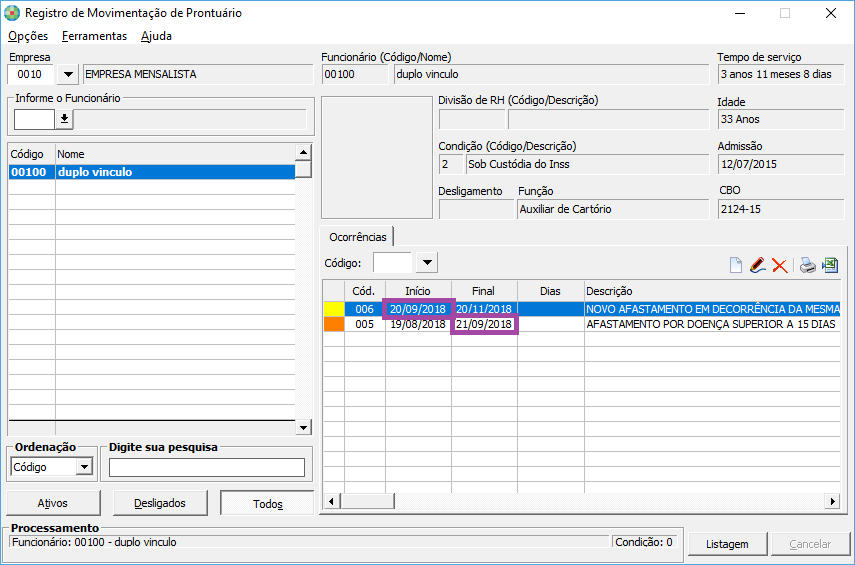Click the Empresa code field 0010
The height and width of the screenshot is (565, 855).
tap(30, 74)
